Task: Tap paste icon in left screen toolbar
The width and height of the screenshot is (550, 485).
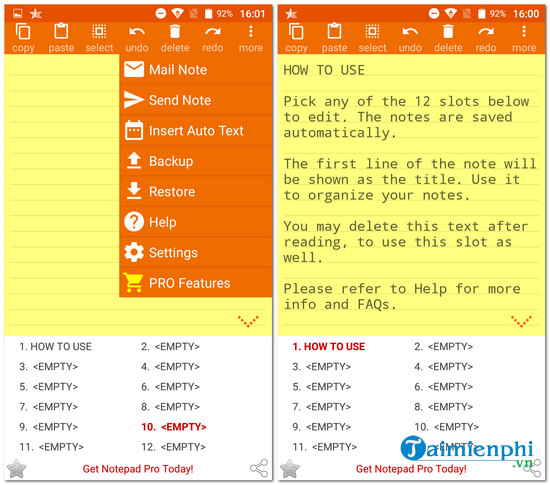Action: pyautogui.click(x=61, y=31)
